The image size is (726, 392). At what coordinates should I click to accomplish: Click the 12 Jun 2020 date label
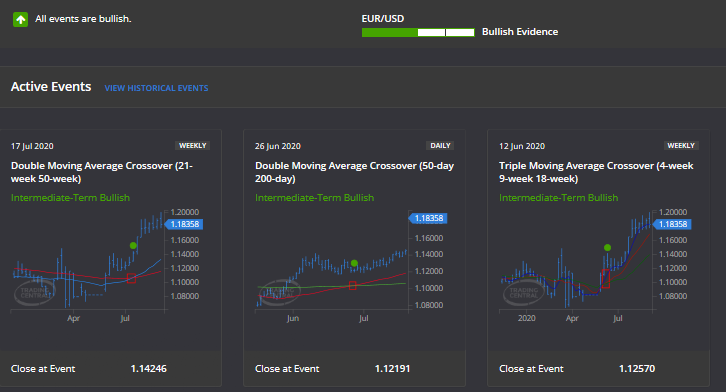click(522, 146)
